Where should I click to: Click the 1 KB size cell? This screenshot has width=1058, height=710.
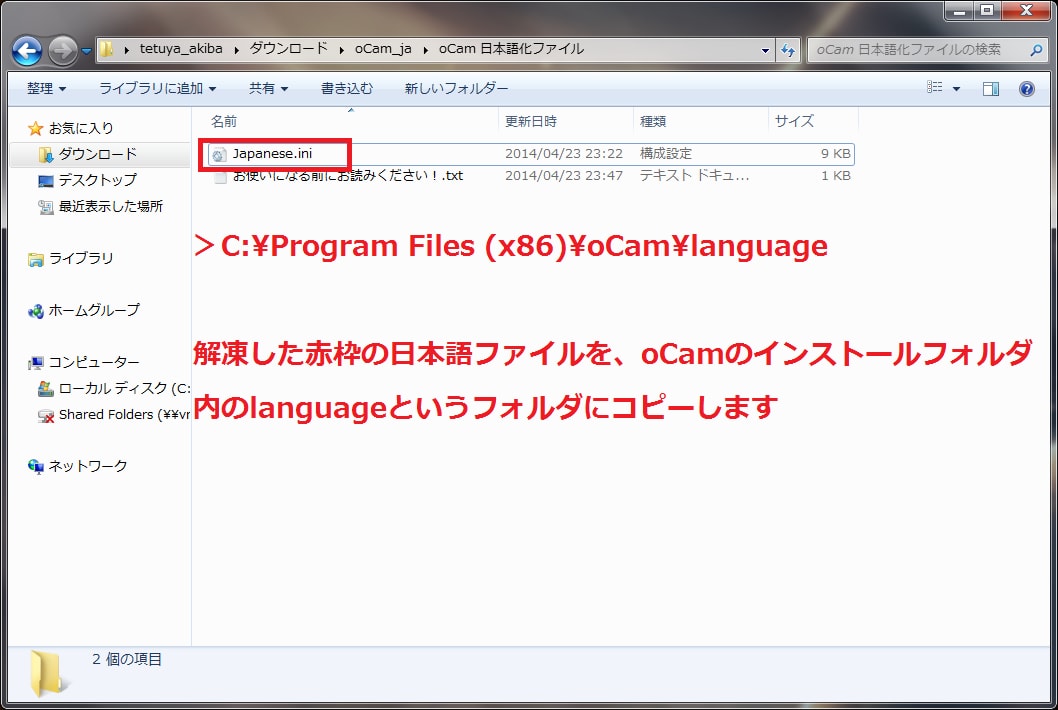click(x=835, y=176)
